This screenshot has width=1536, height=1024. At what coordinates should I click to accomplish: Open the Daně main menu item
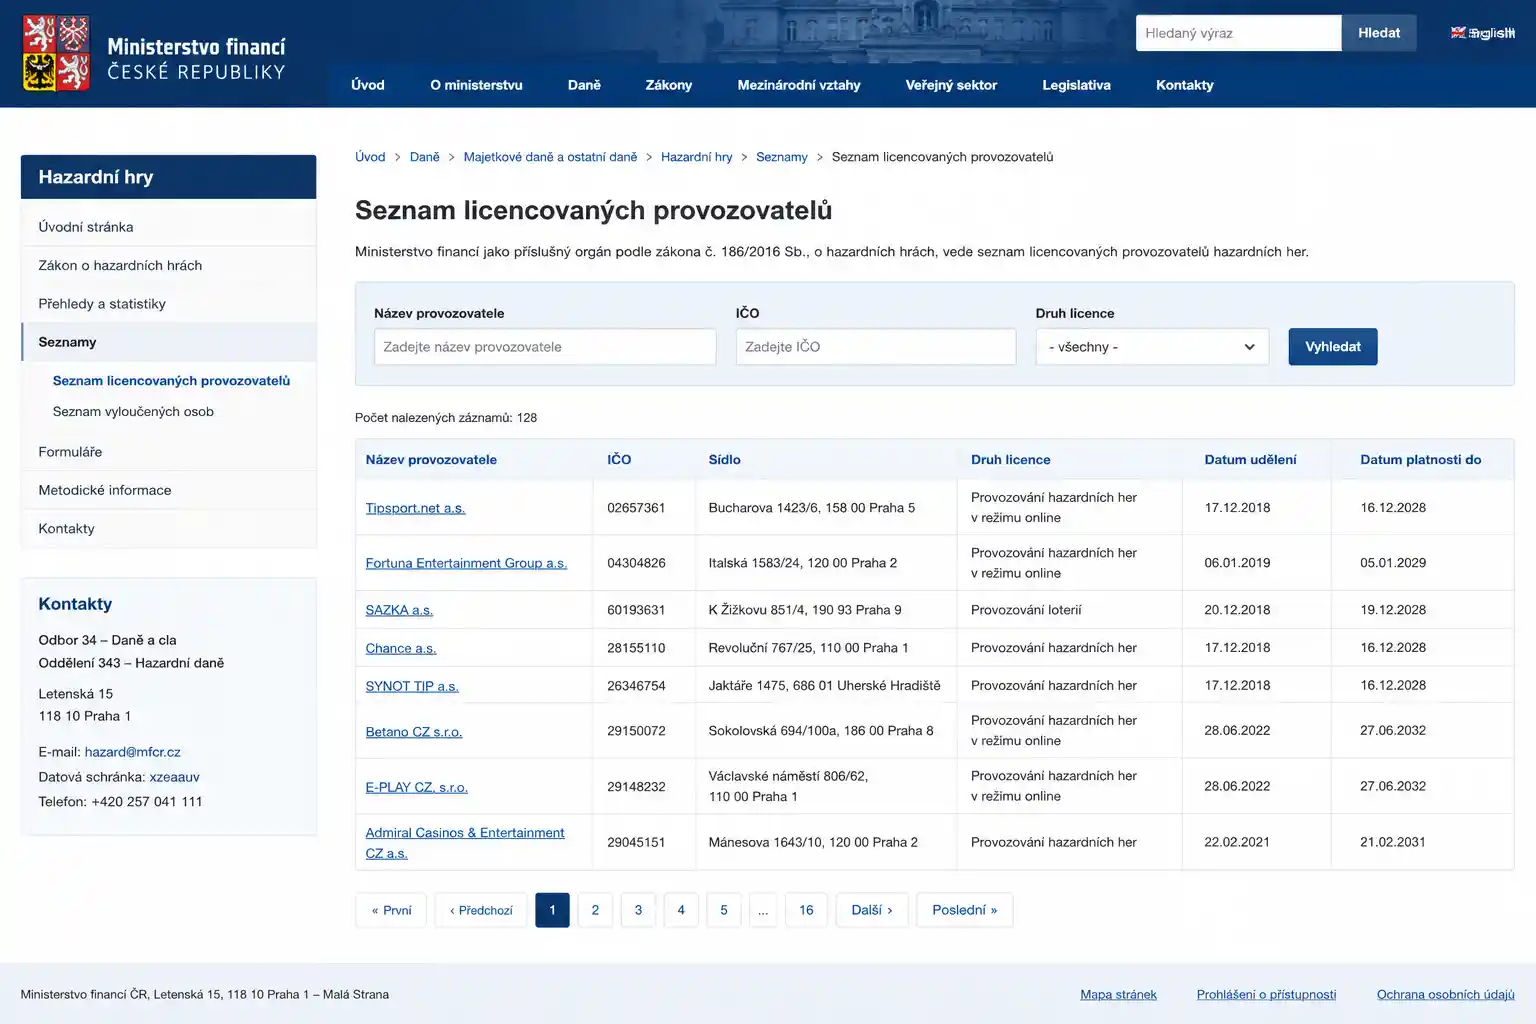(x=584, y=85)
